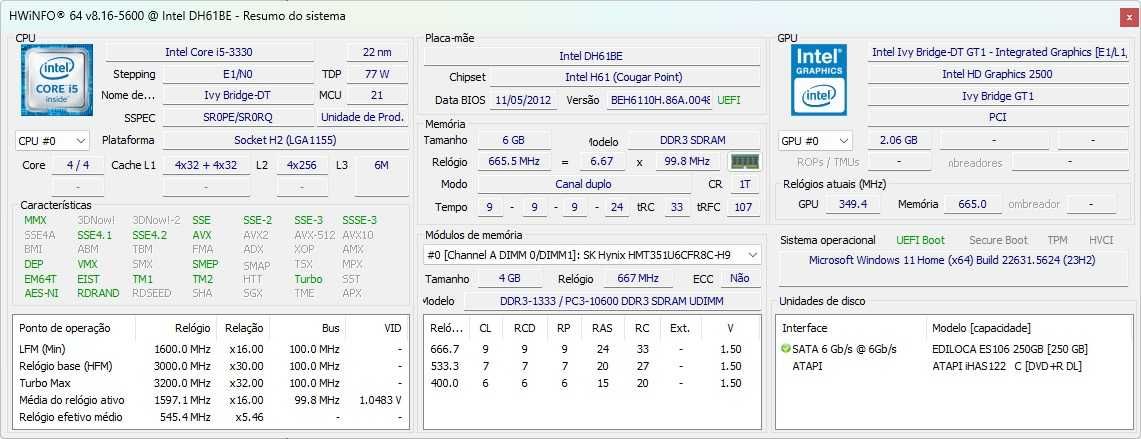Image resolution: width=1141 pixels, height=439 pixels.
Task: Click the DDR3-1333 / PC3-10600 module model field
Action: pos(612,301)
